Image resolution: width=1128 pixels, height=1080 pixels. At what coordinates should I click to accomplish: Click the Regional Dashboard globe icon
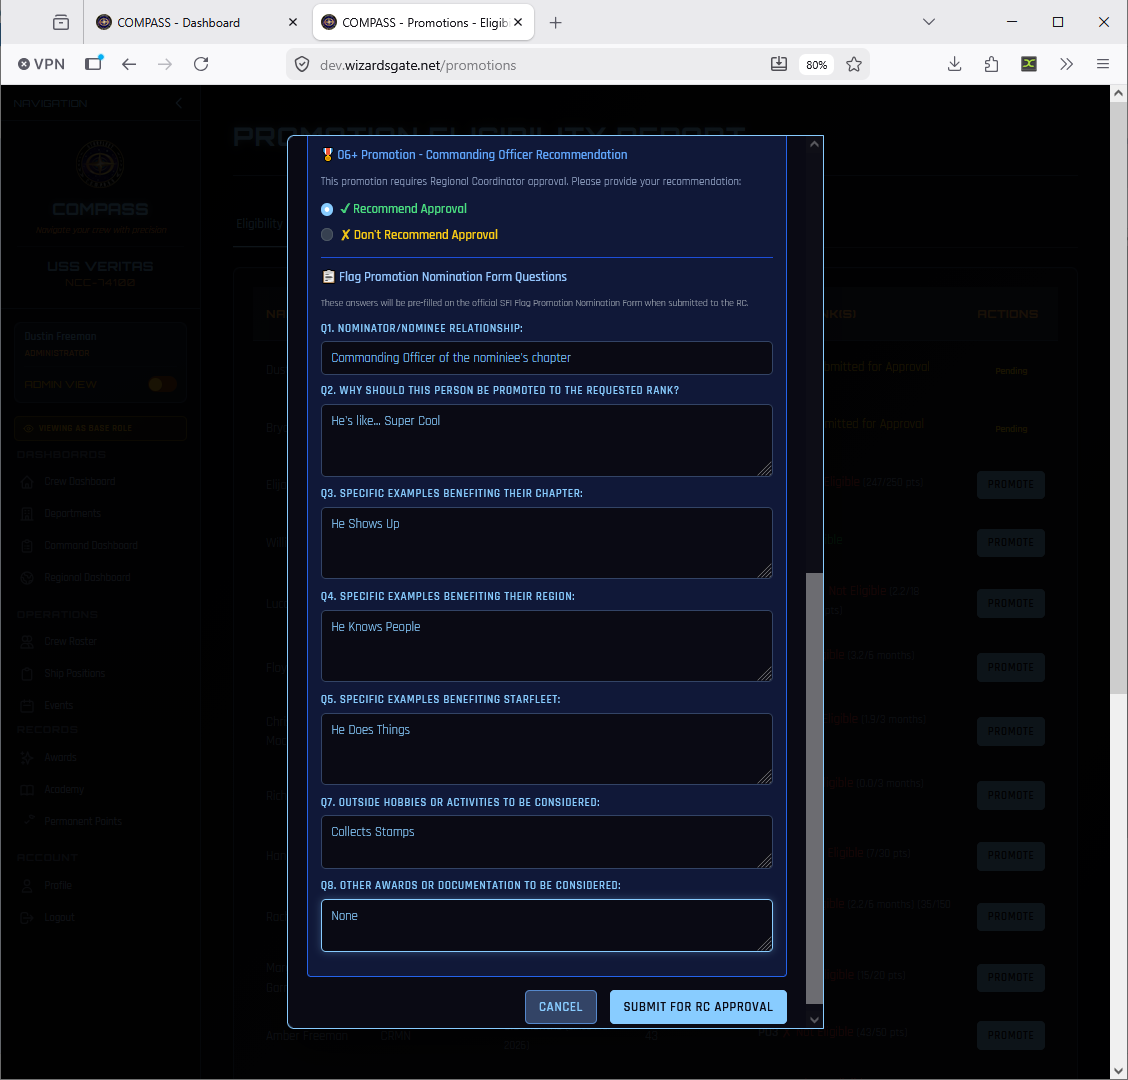[27, 577]
